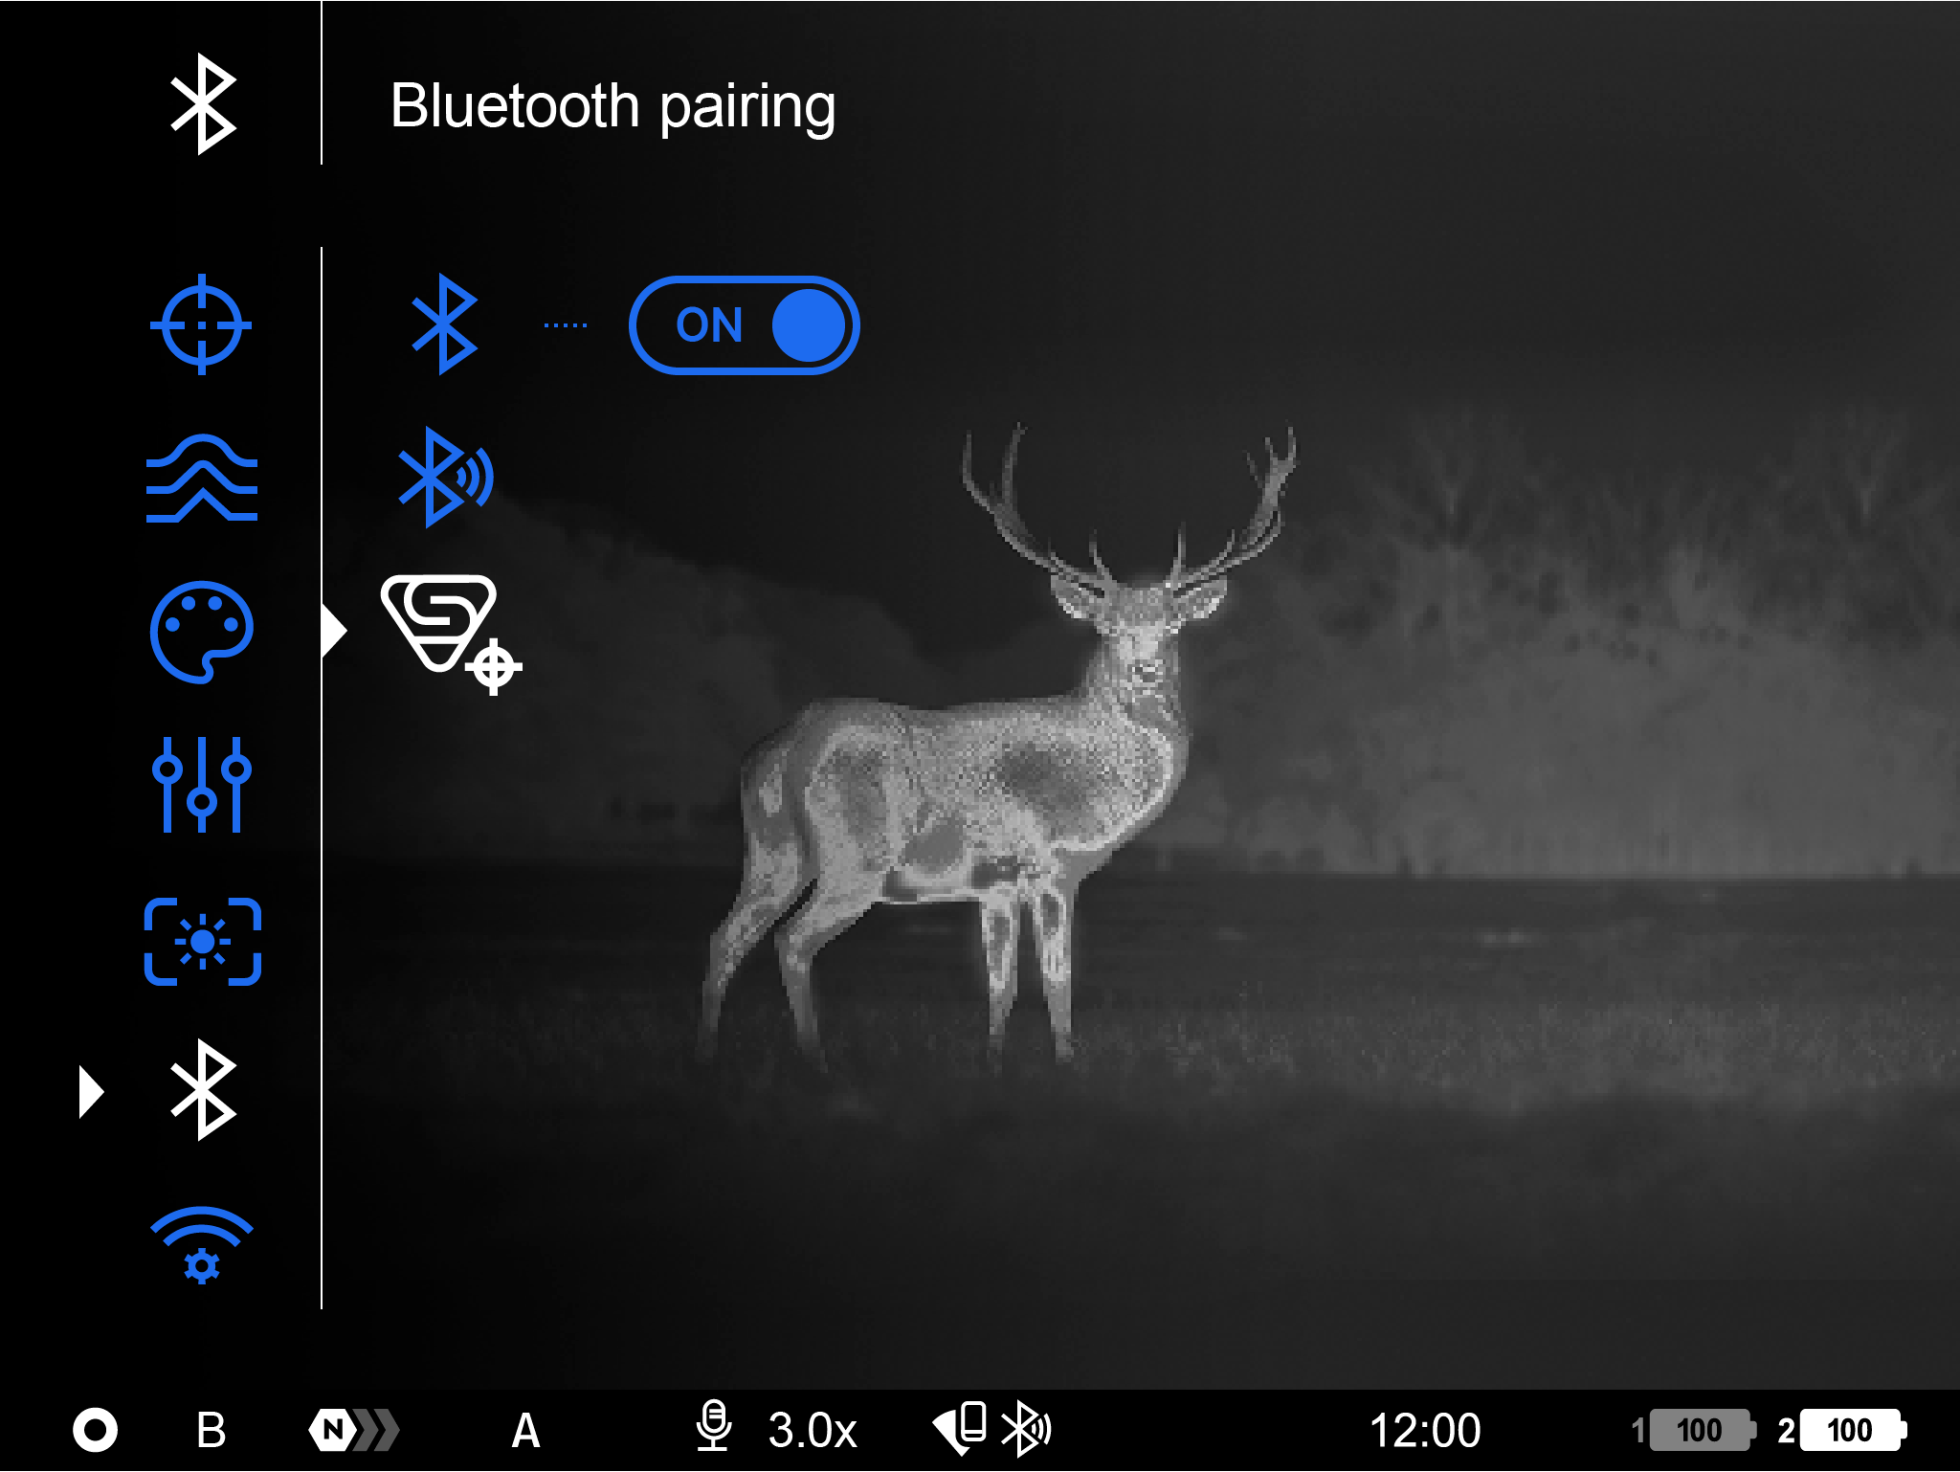Viewport: 1960px width, 1472px height.
Task: Select the reticle crosshair menu icon
Action: tap(201, 325)
